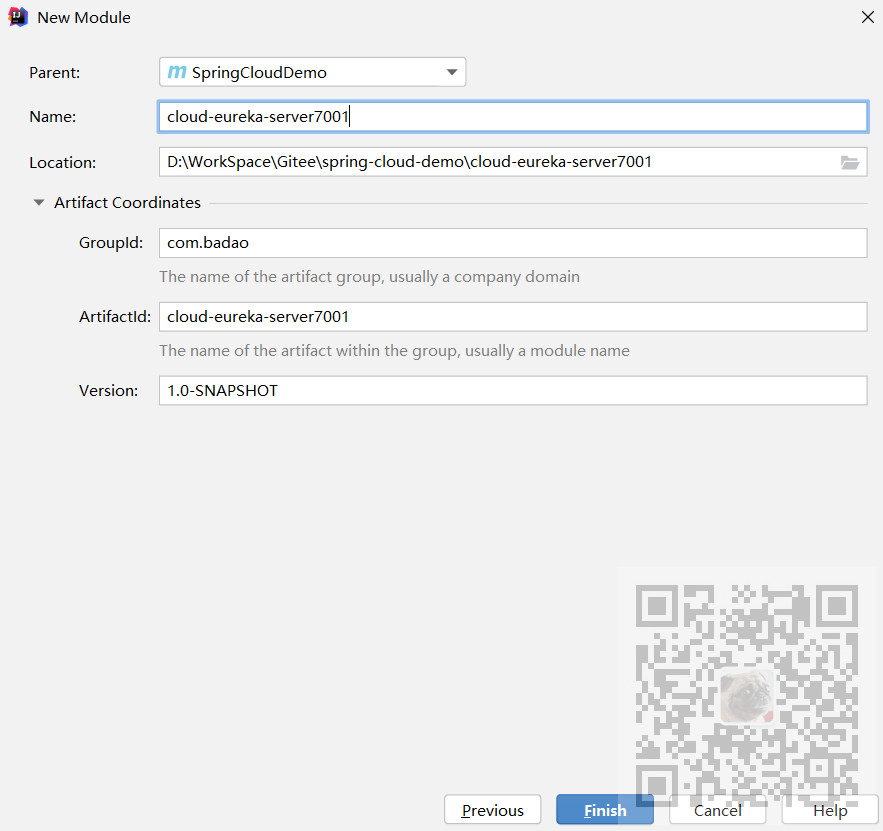Click the Cancel button

pos(717,810)
